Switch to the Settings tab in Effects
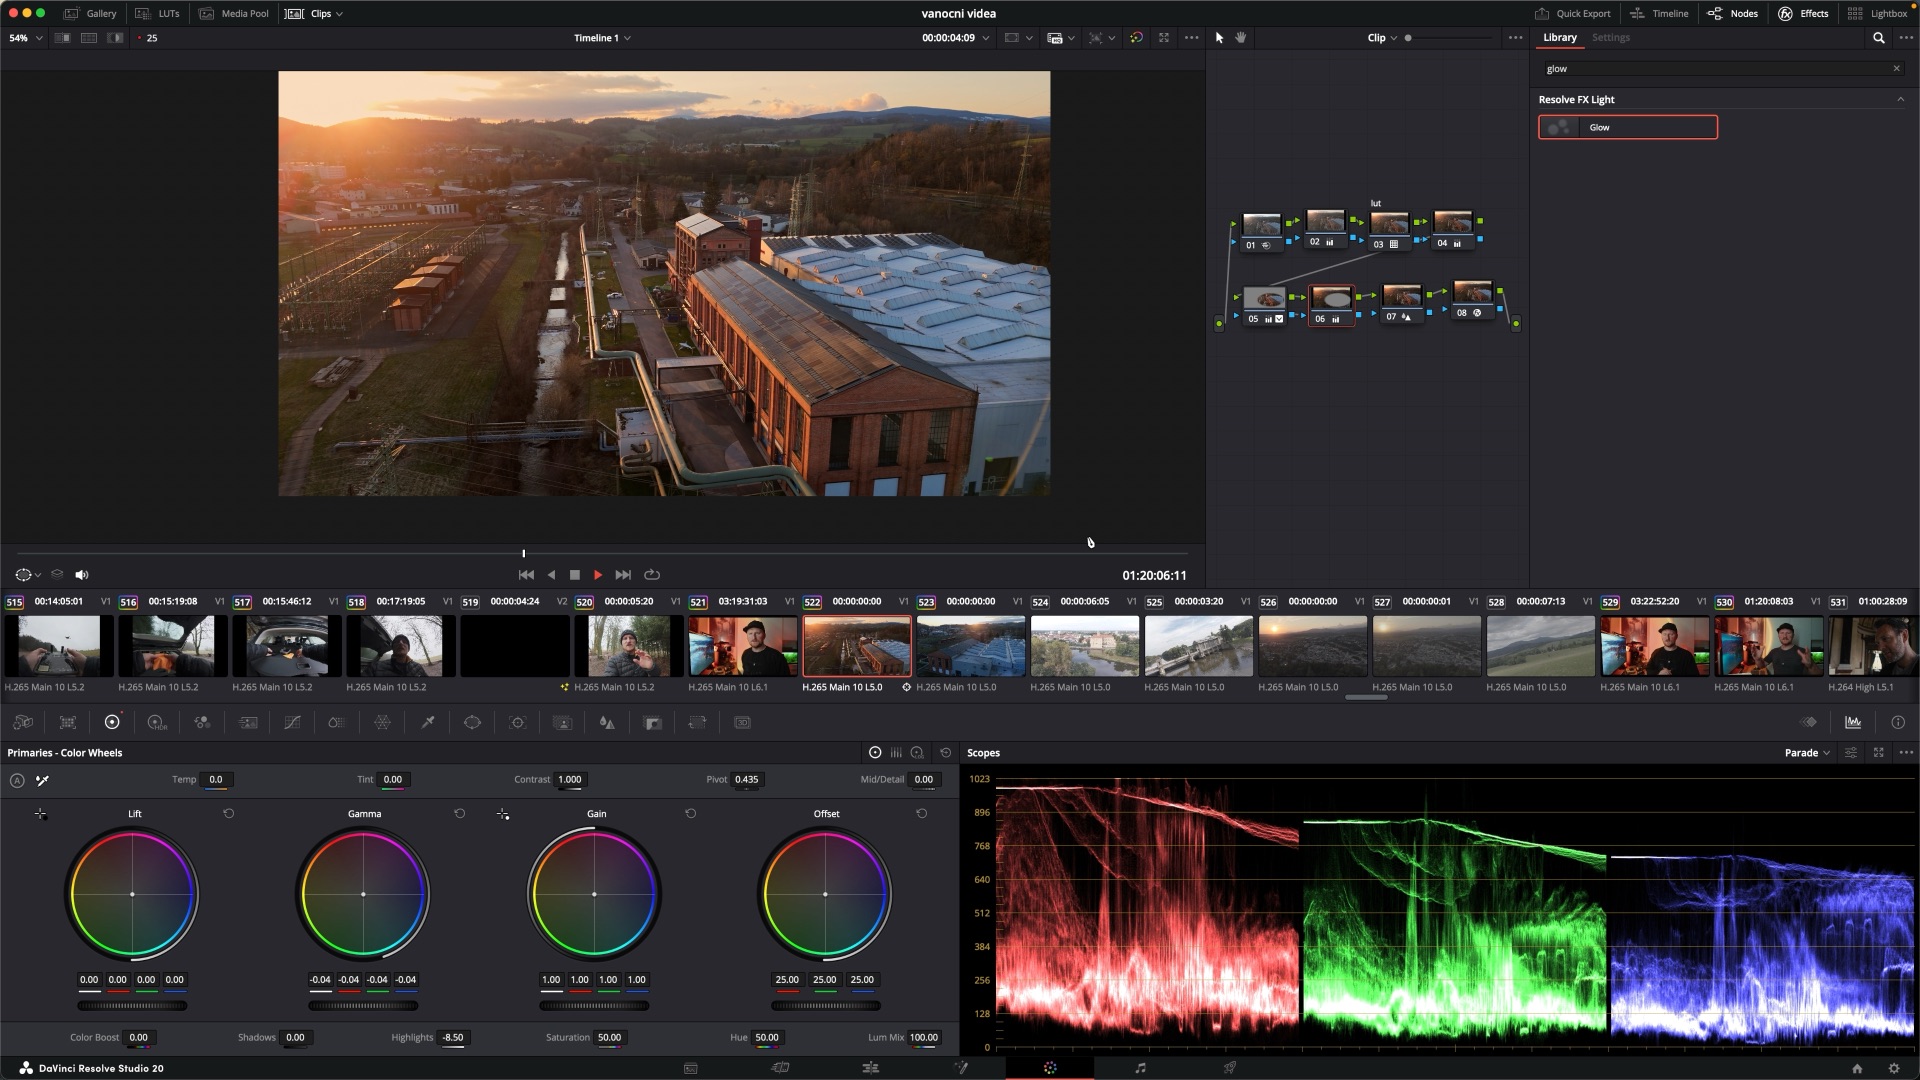The width and height of the screenshot is (1920, 1080). 1610,38
